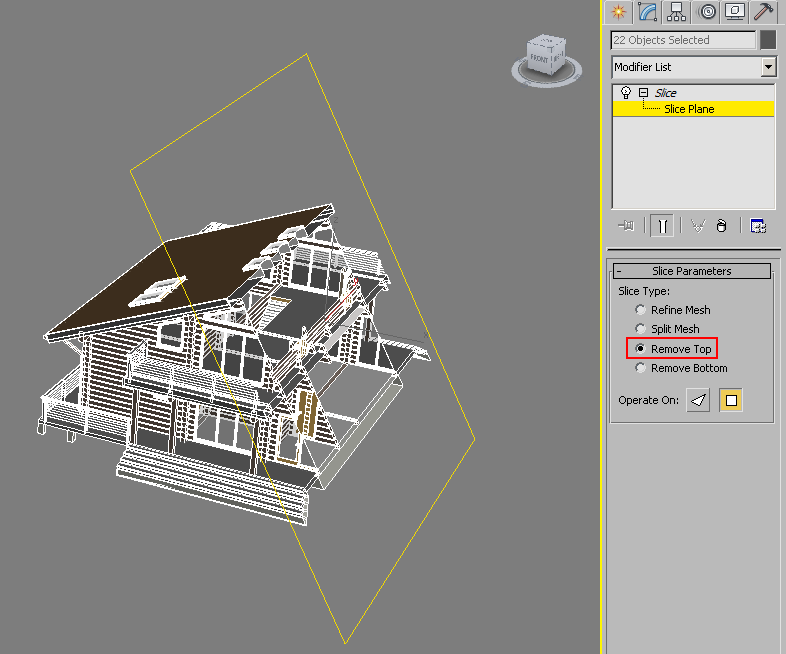Viewport: 786px width, 654px height.
Task: Open the object color swatch
Action: pos(768,40)
